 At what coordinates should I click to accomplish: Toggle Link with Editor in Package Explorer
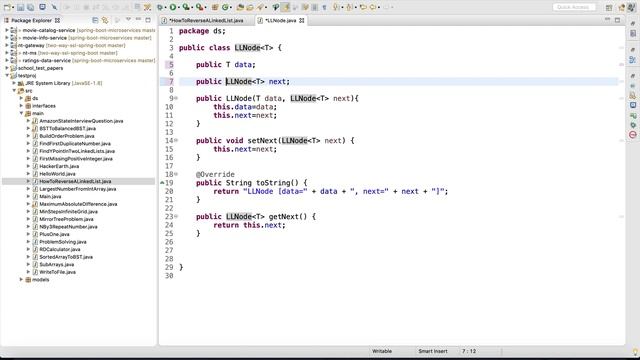coord(105,20)
